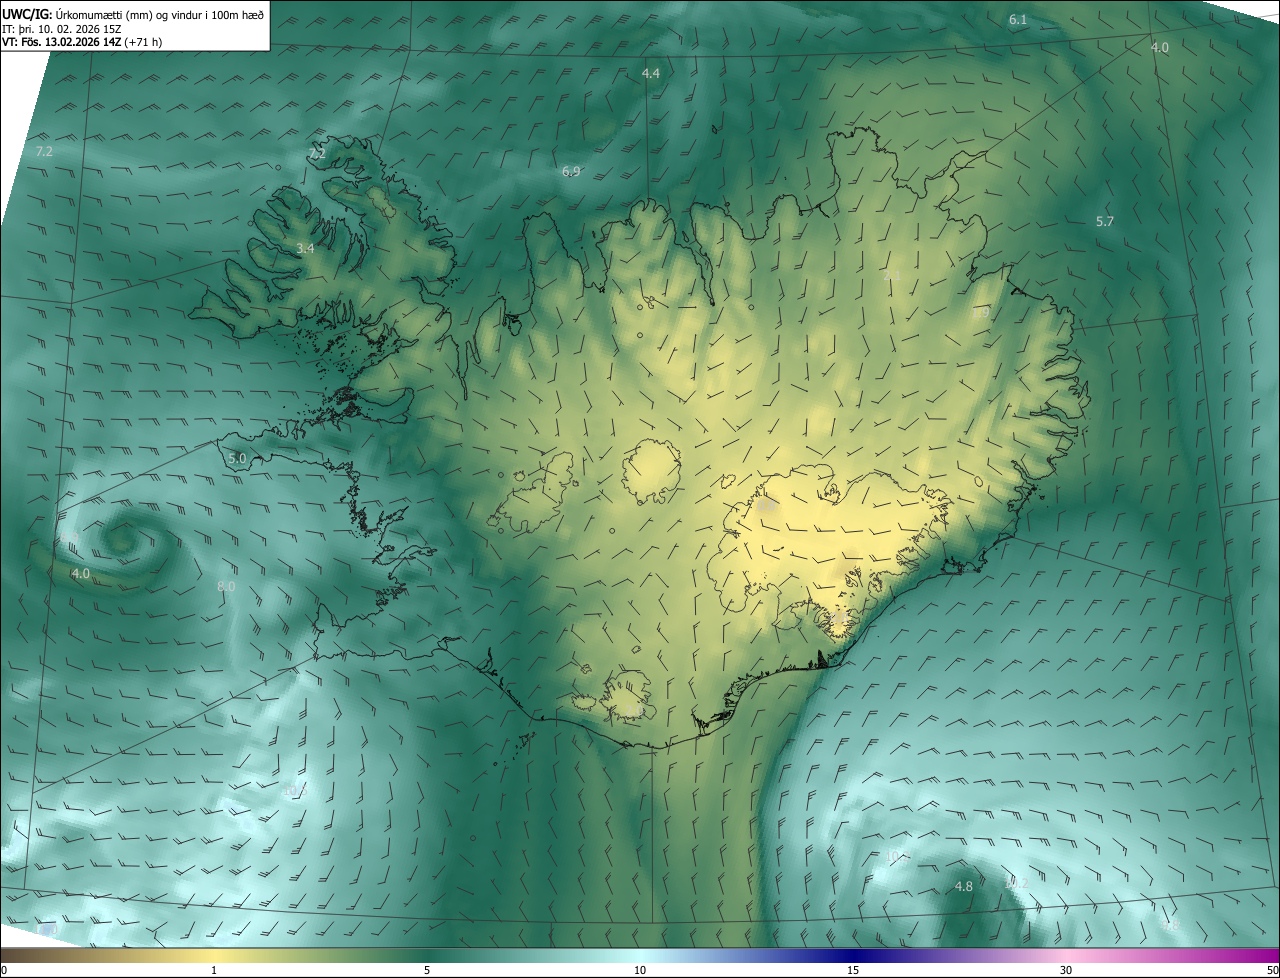Viewport: 1280px width, 978px height.
Task: Click the 7.2 value label on the map
Action: (x=44, y=151)
